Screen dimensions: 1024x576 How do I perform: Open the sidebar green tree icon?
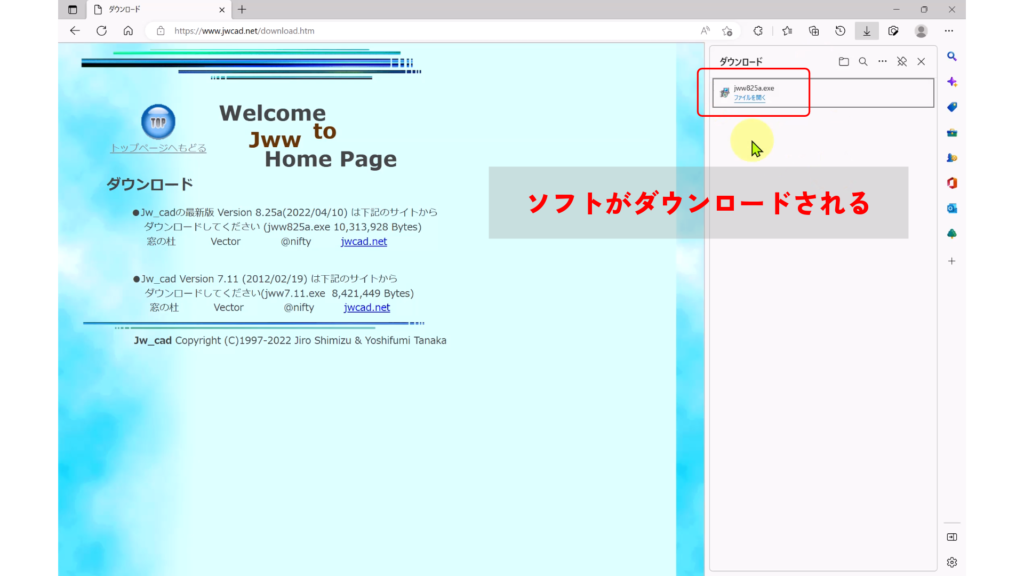pos(952,234)
